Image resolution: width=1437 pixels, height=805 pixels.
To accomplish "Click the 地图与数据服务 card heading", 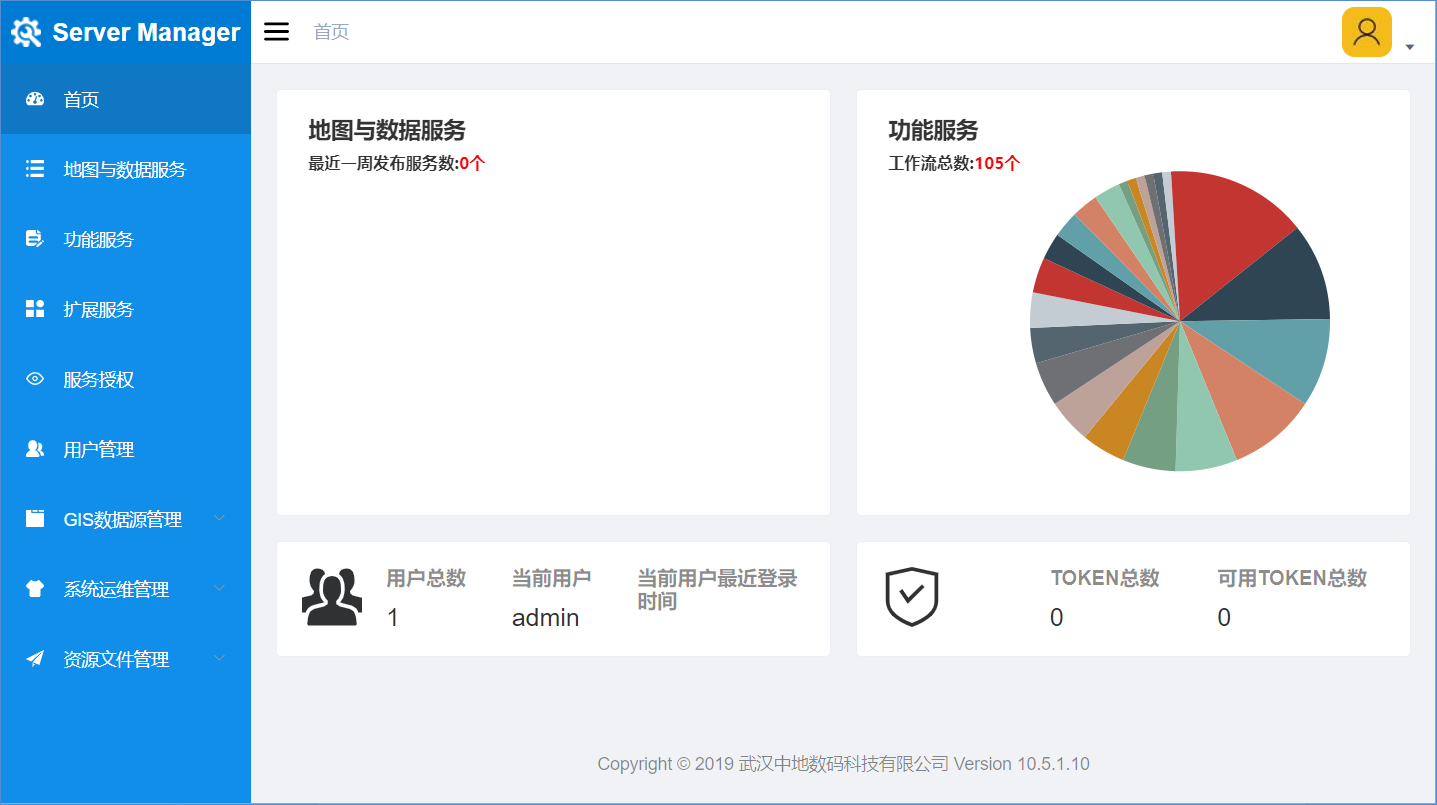I will pos(387,130).
